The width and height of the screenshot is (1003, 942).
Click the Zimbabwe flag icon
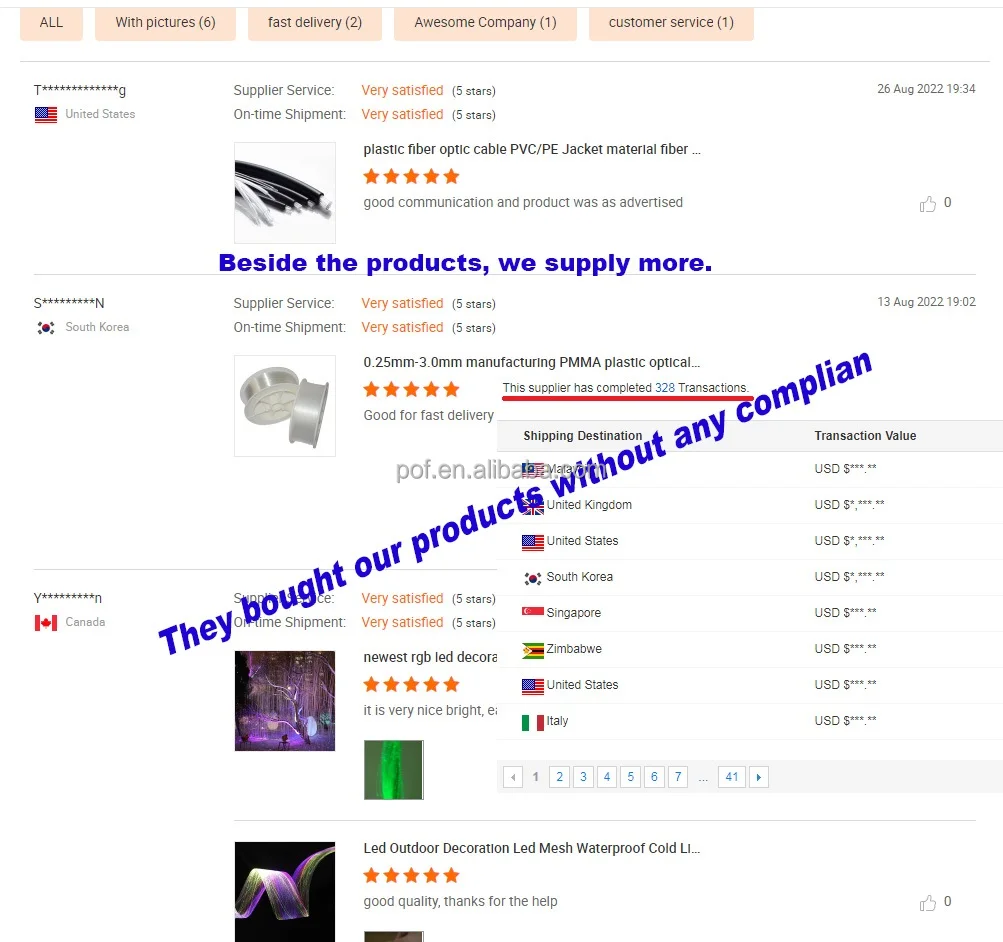point(533,650)
